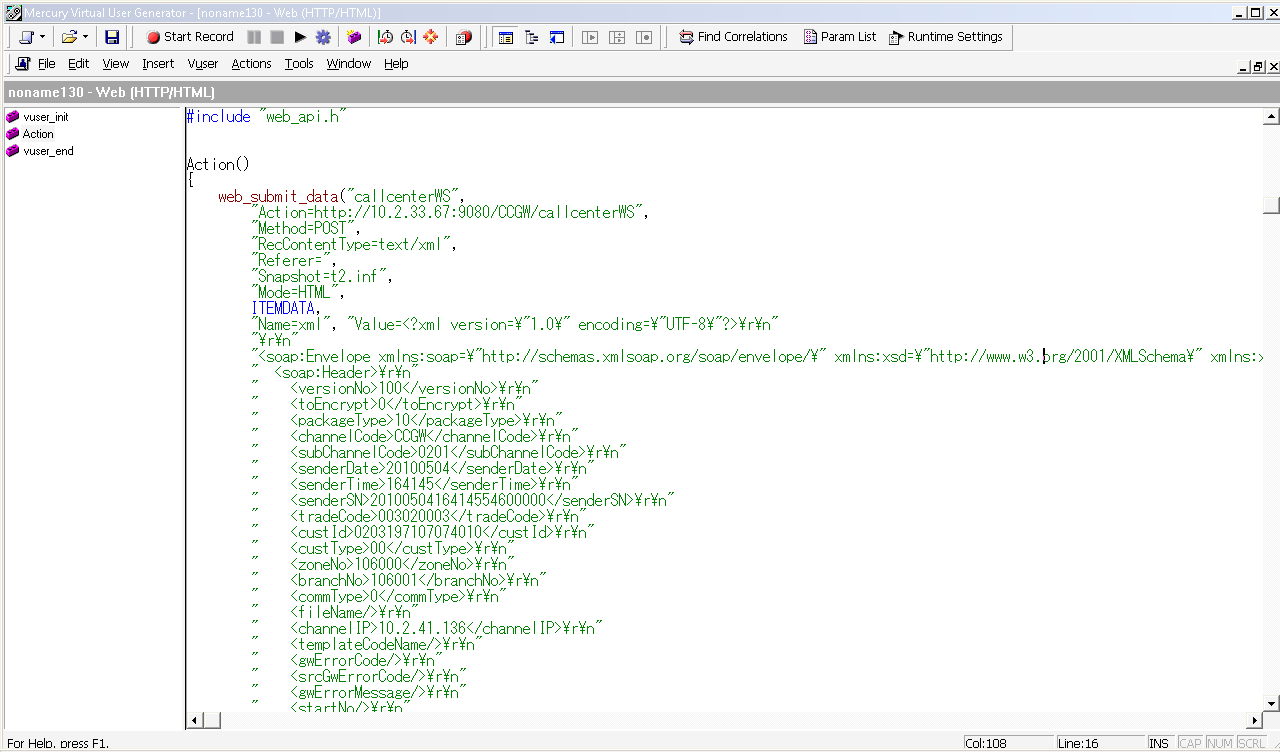The image size is (1280, 752).
Task: Toggle the highlighted script view button
Action: (x=506, y=37)
